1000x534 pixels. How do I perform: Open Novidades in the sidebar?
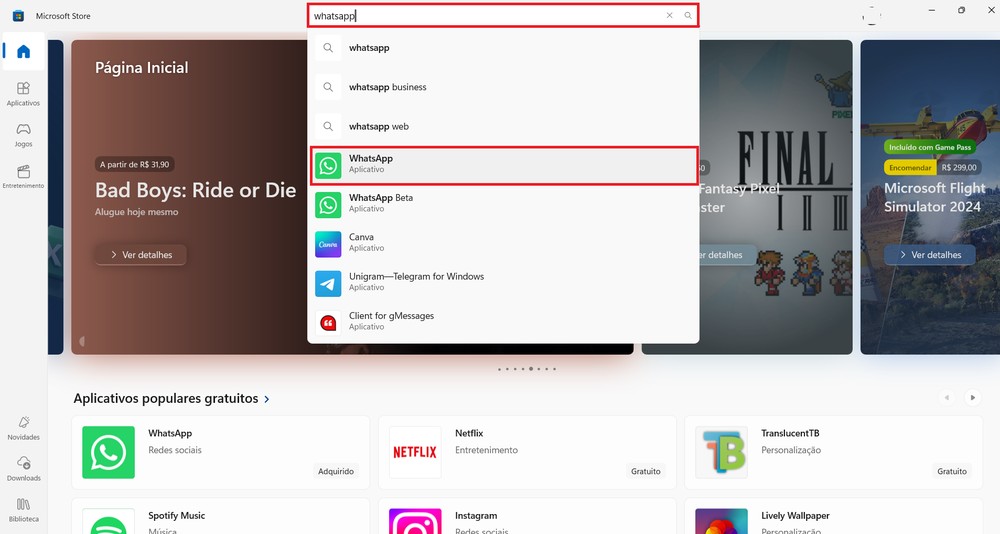[24, 428]
